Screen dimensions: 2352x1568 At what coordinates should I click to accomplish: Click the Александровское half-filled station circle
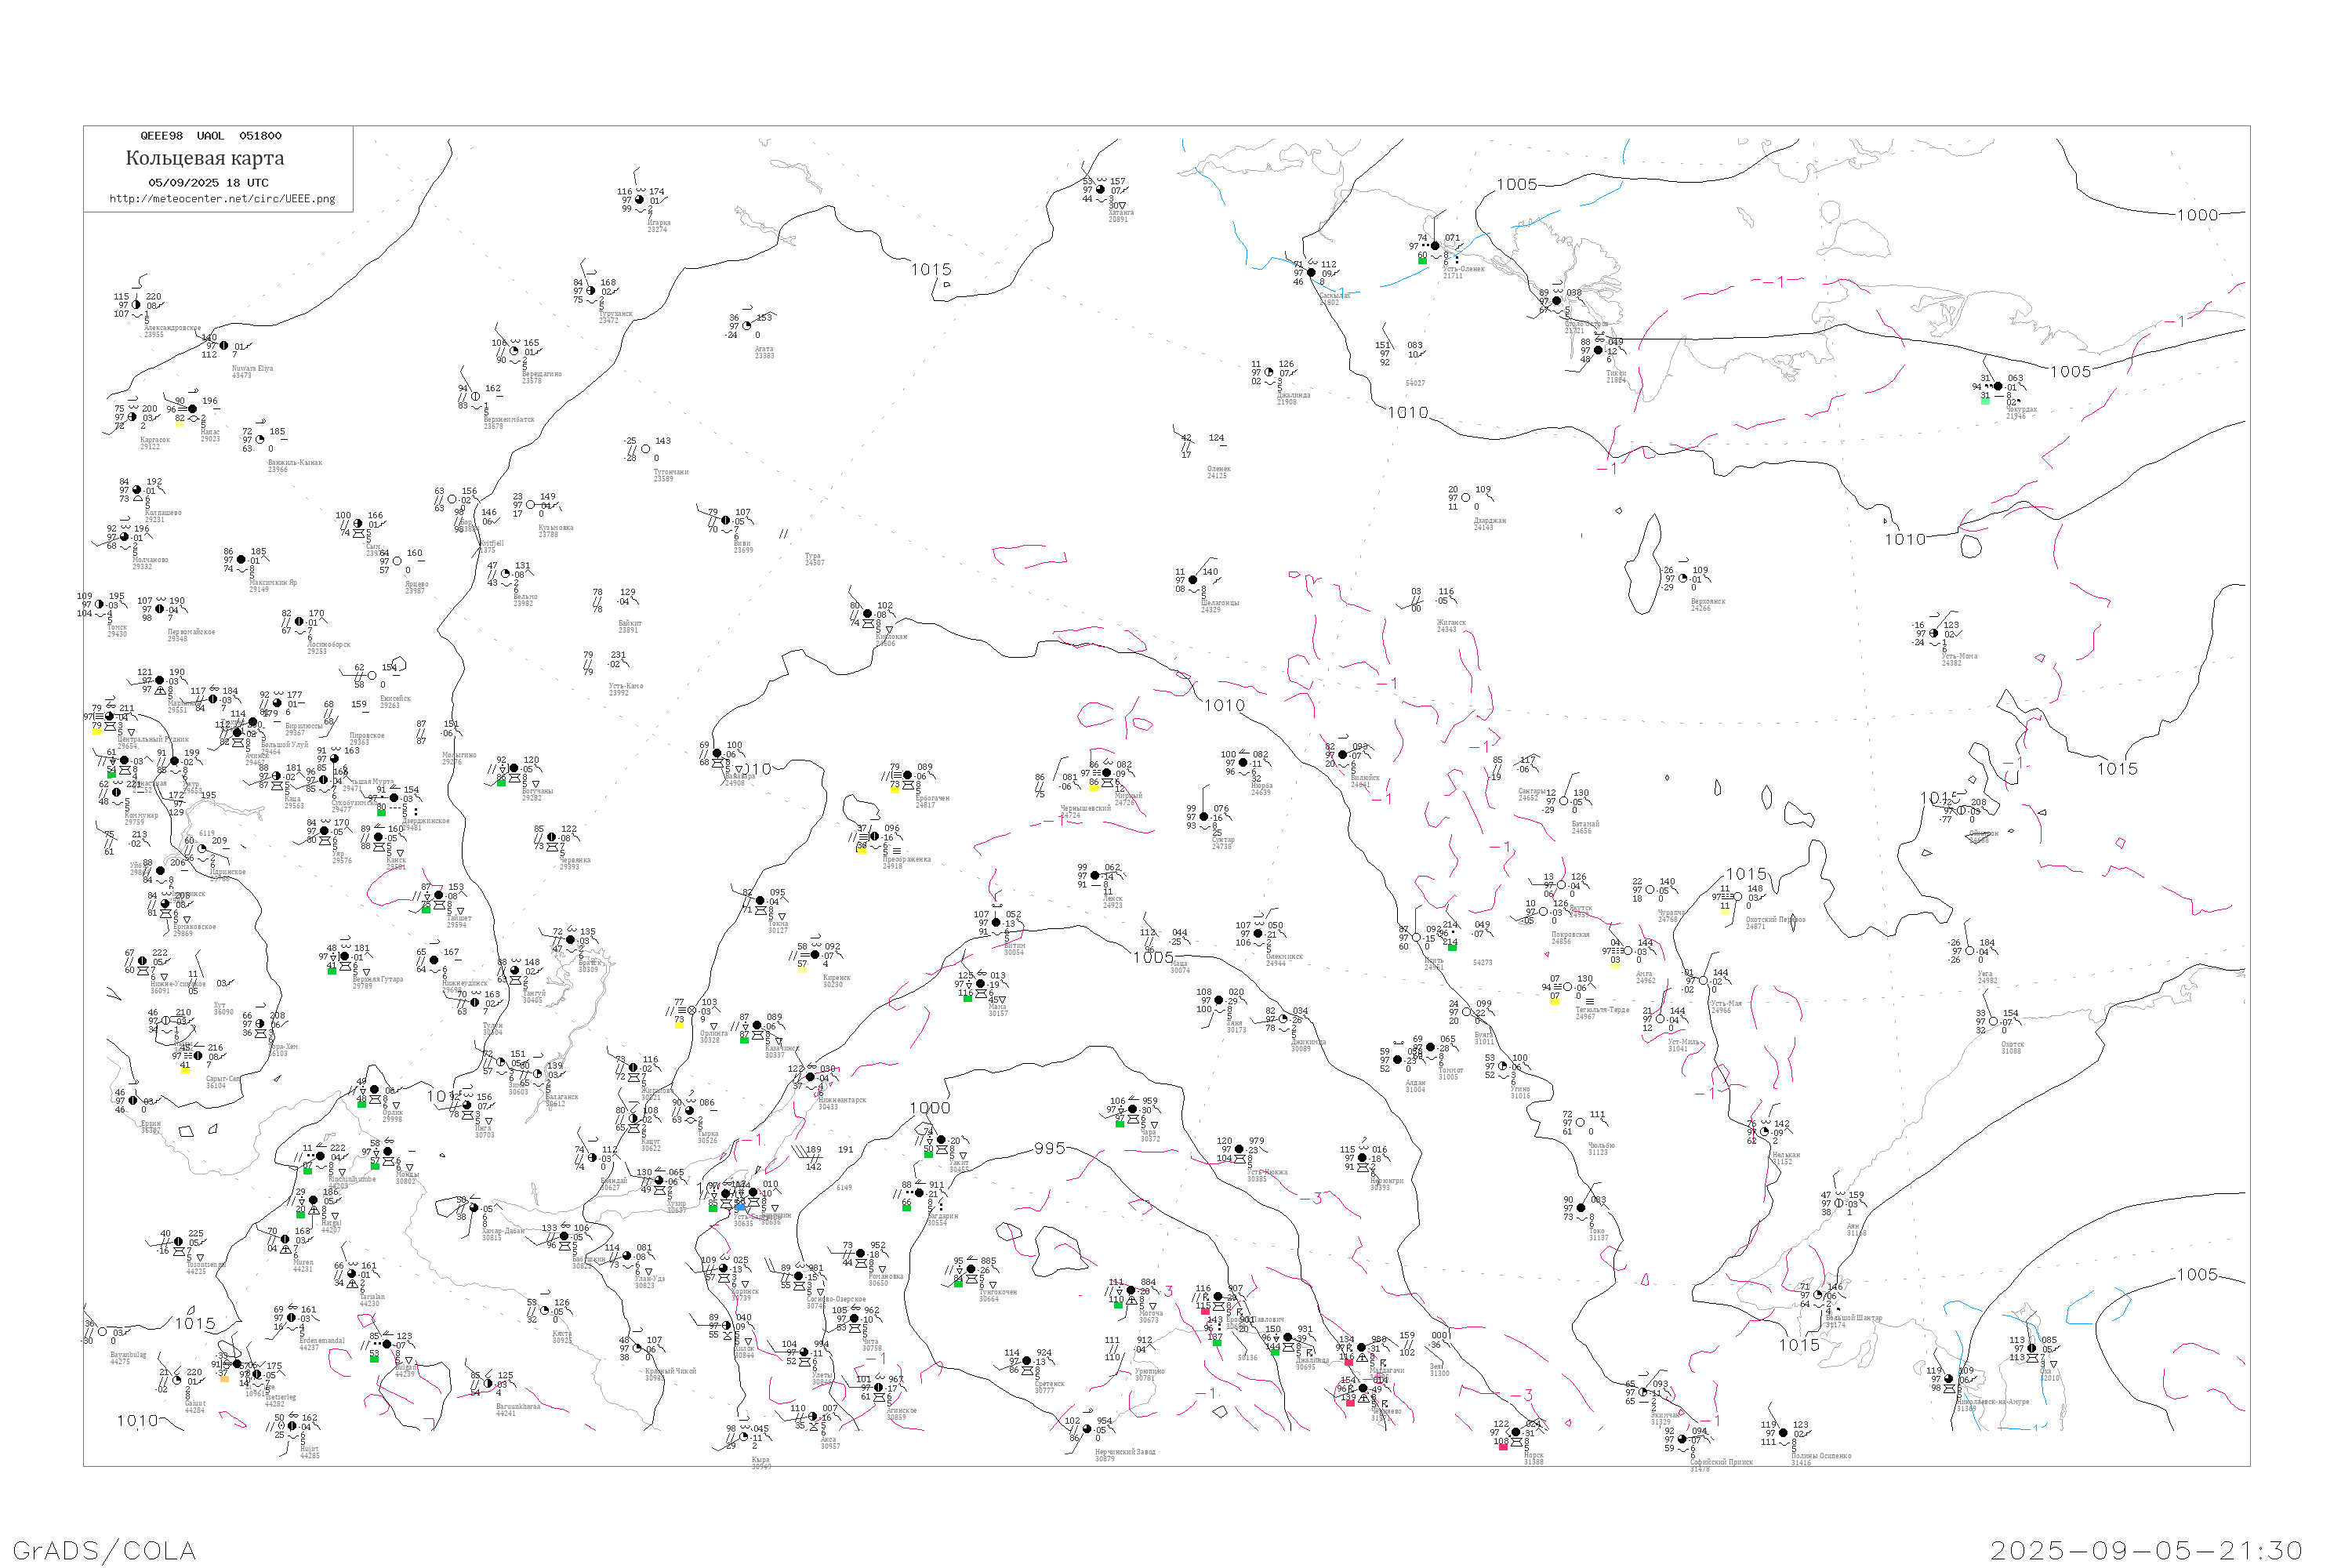(136, 305)
